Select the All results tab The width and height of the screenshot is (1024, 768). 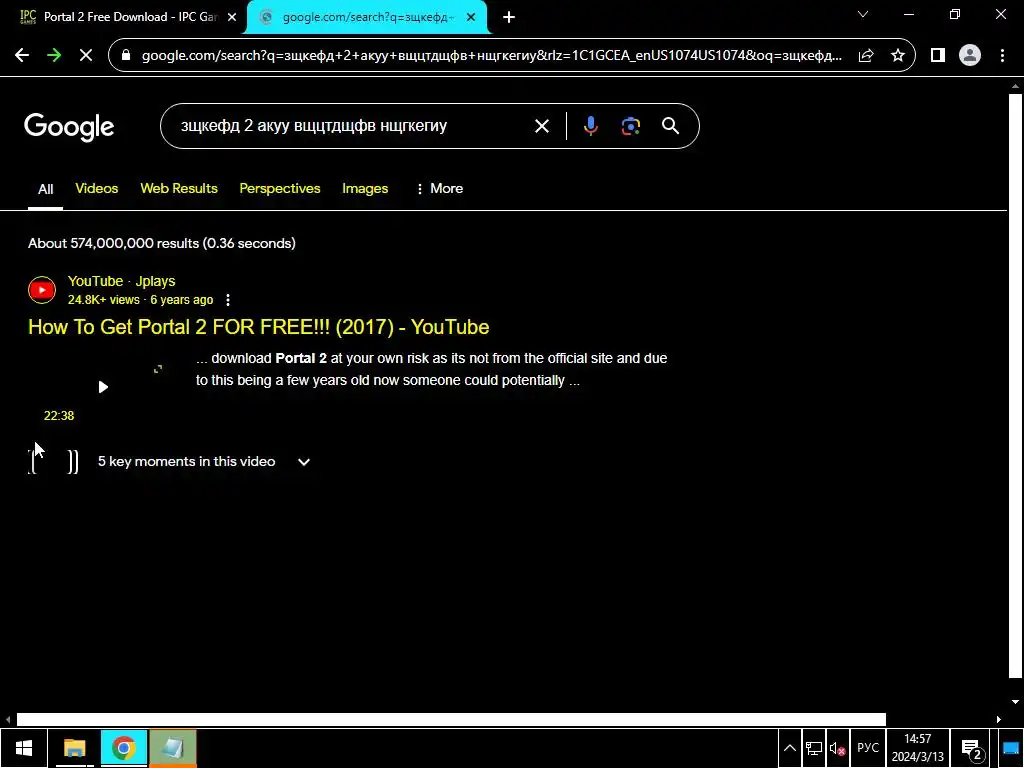(x=46, y=189)
